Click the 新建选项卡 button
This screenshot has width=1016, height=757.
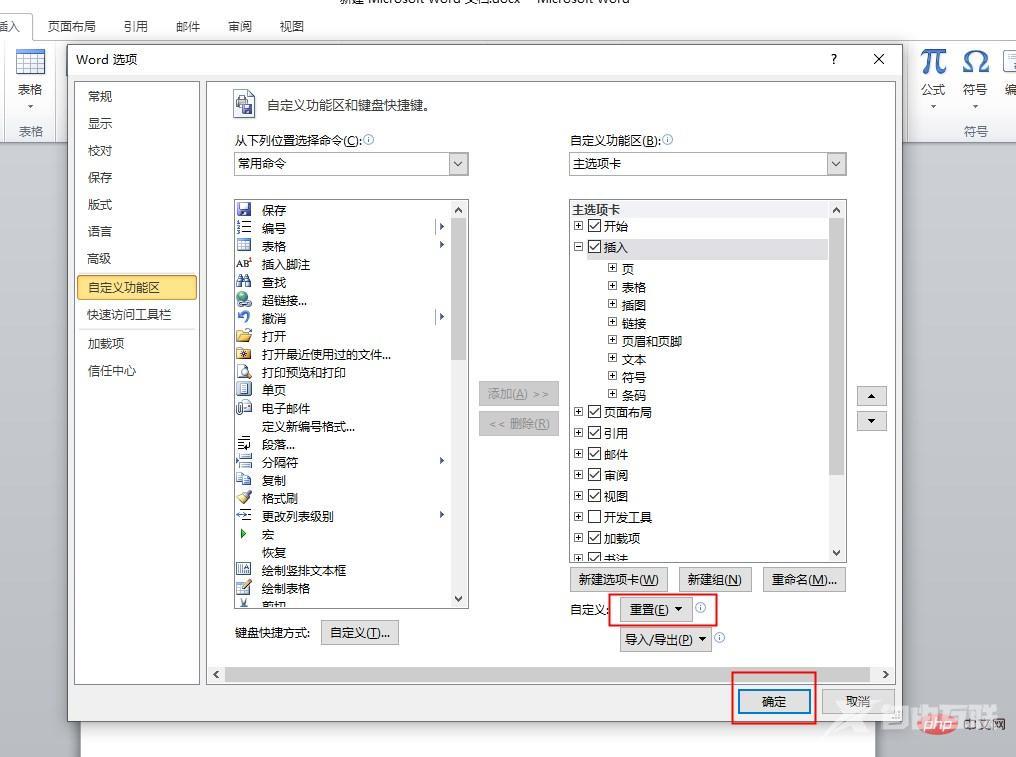click(x=617, y=579)
